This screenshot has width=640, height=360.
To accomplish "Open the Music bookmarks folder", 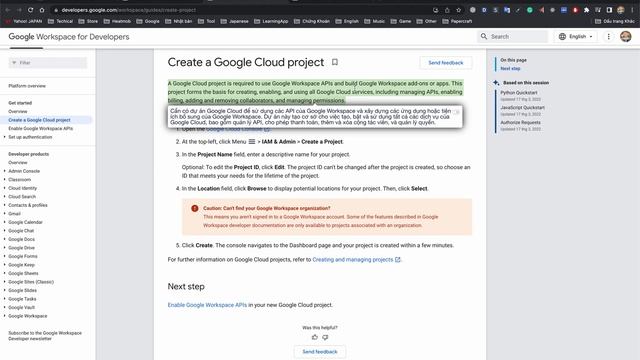I will (375, 21).
